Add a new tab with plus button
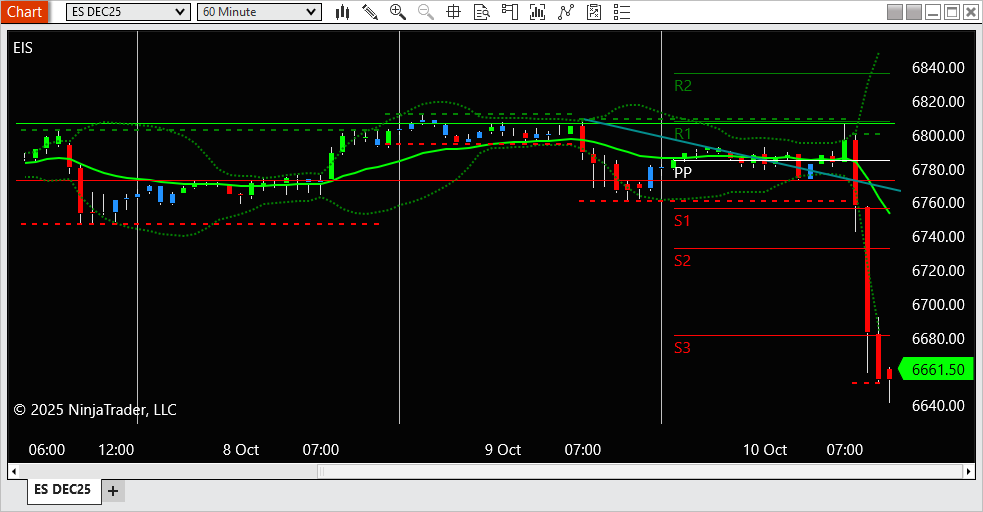Image resolution: width=983 pixels, height=512 pixels. coord(113,491)
